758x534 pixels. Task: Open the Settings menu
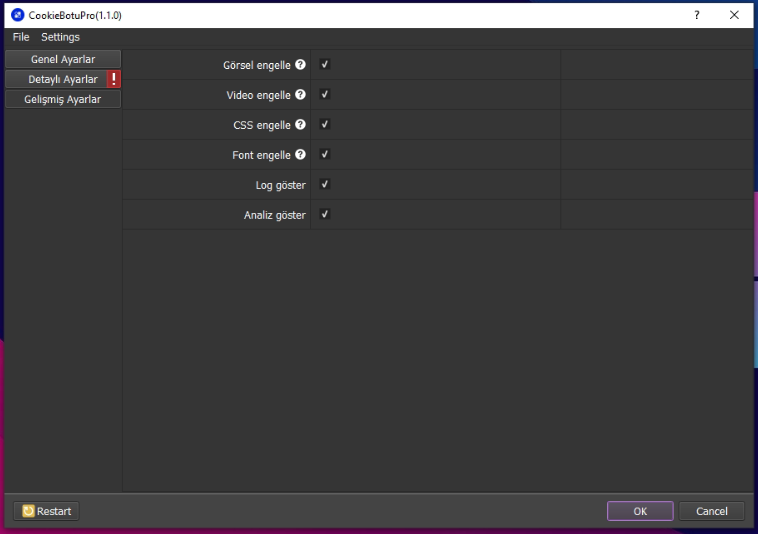tap(60, 37)
